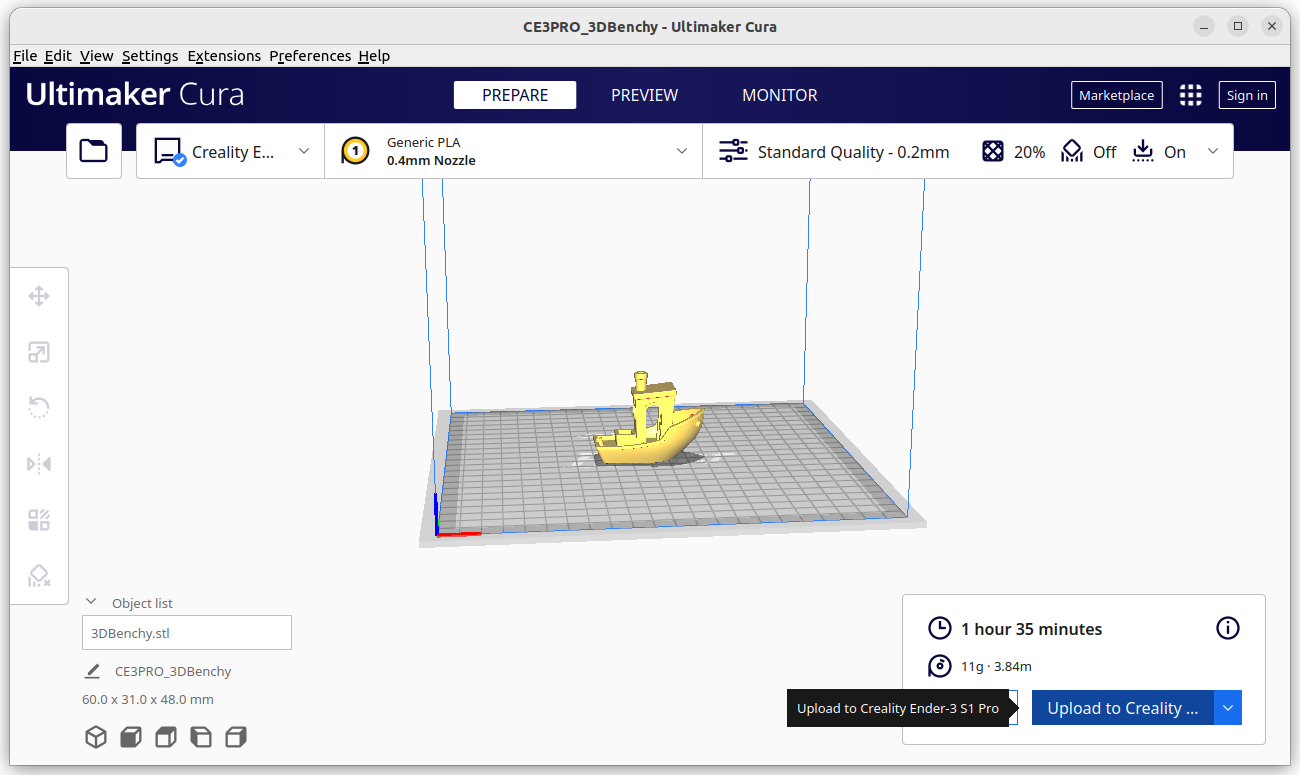
Task: Click the Creality printer icon
Action: pyautogui.click(x=169, y=151)
